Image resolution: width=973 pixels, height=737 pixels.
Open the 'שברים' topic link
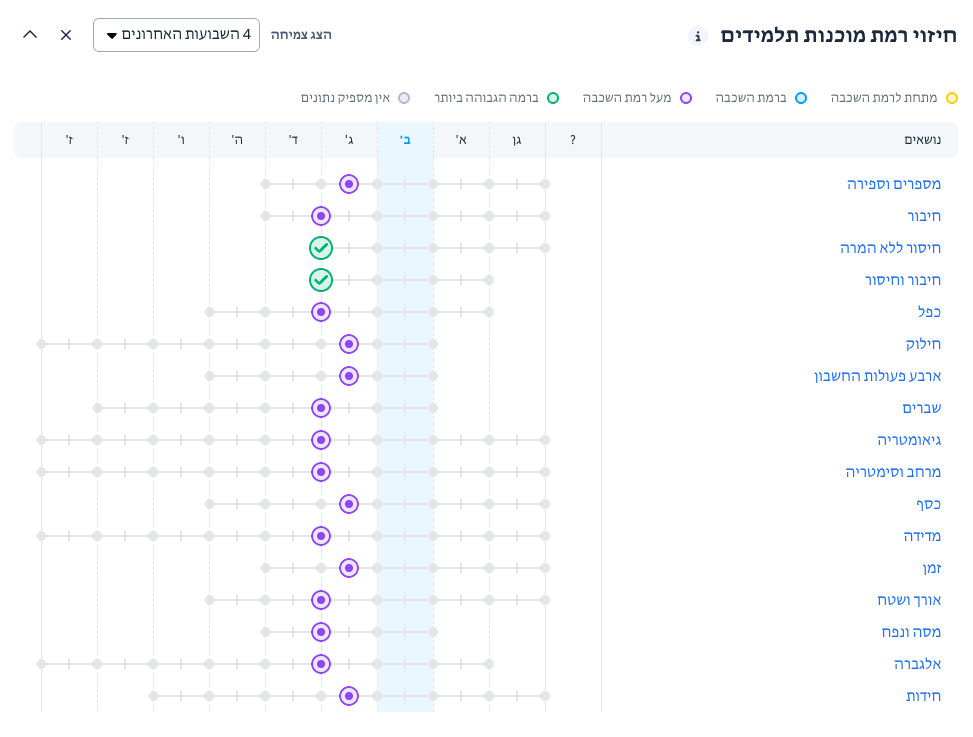(x=921, y=408)
